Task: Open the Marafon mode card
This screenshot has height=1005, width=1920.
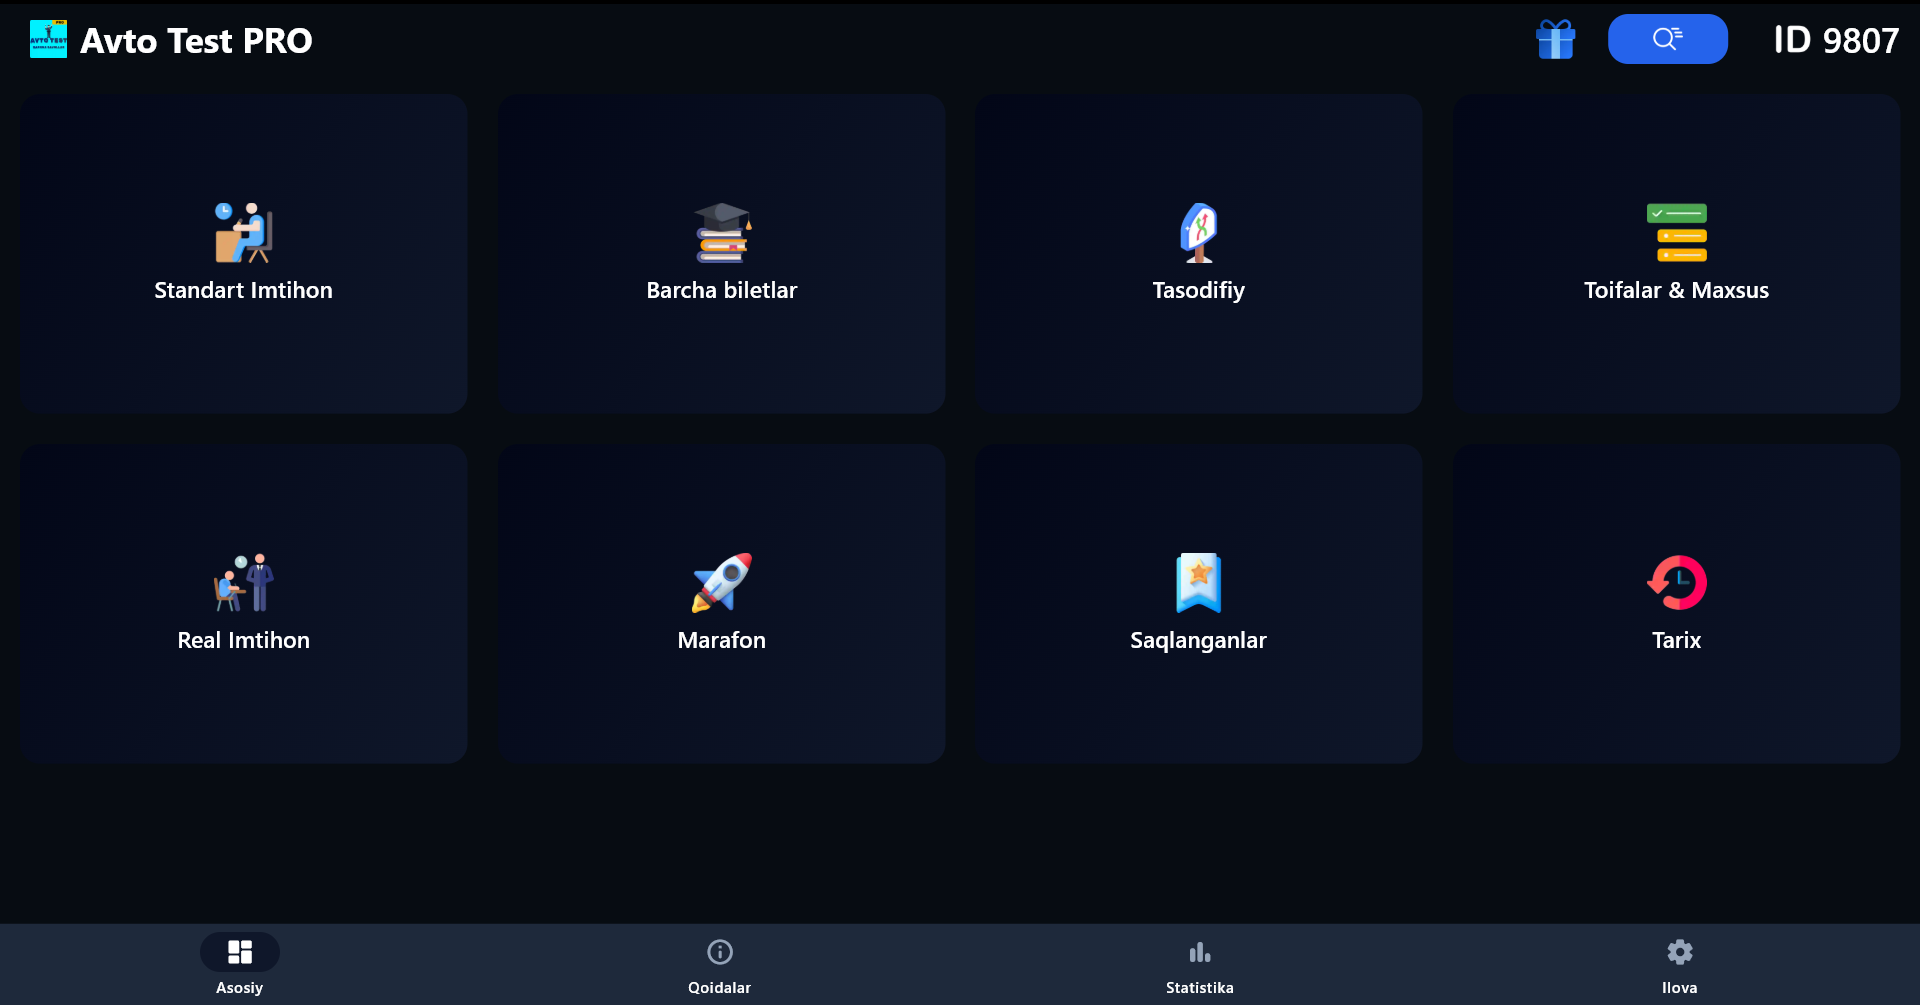Action: 721,603
